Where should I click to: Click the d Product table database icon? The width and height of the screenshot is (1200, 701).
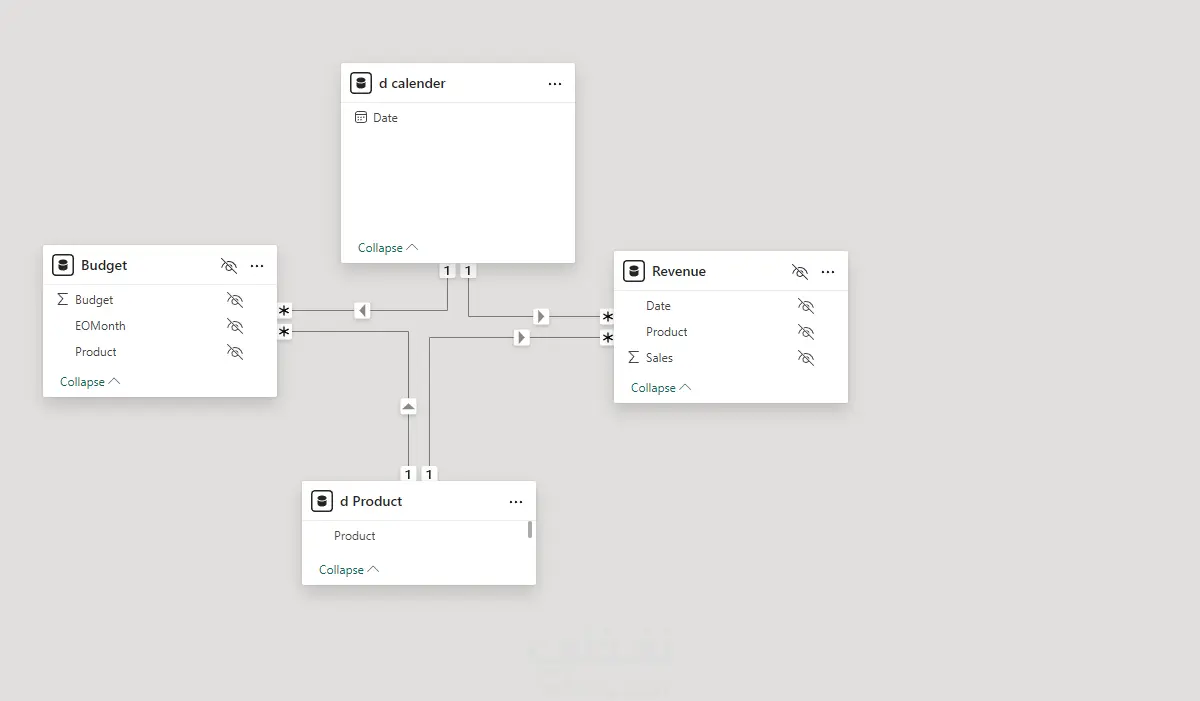(322, 501)
